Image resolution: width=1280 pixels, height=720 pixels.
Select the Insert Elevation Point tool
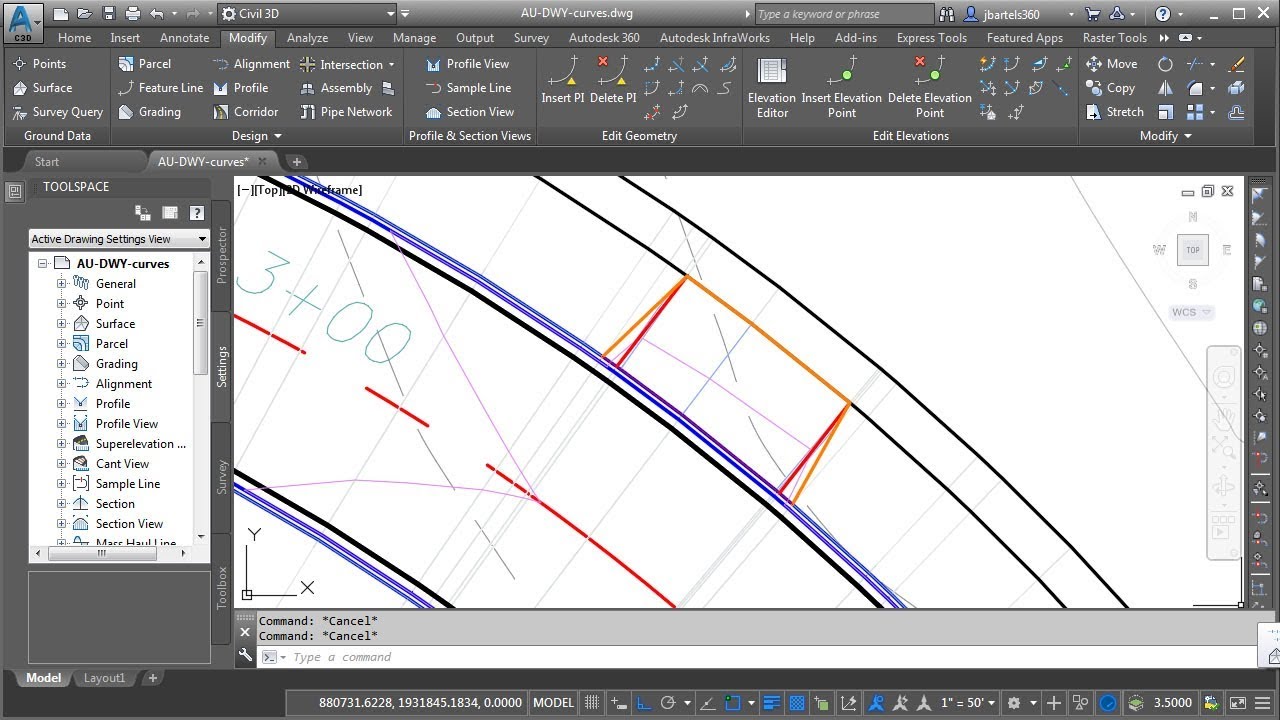coord(842,87)
